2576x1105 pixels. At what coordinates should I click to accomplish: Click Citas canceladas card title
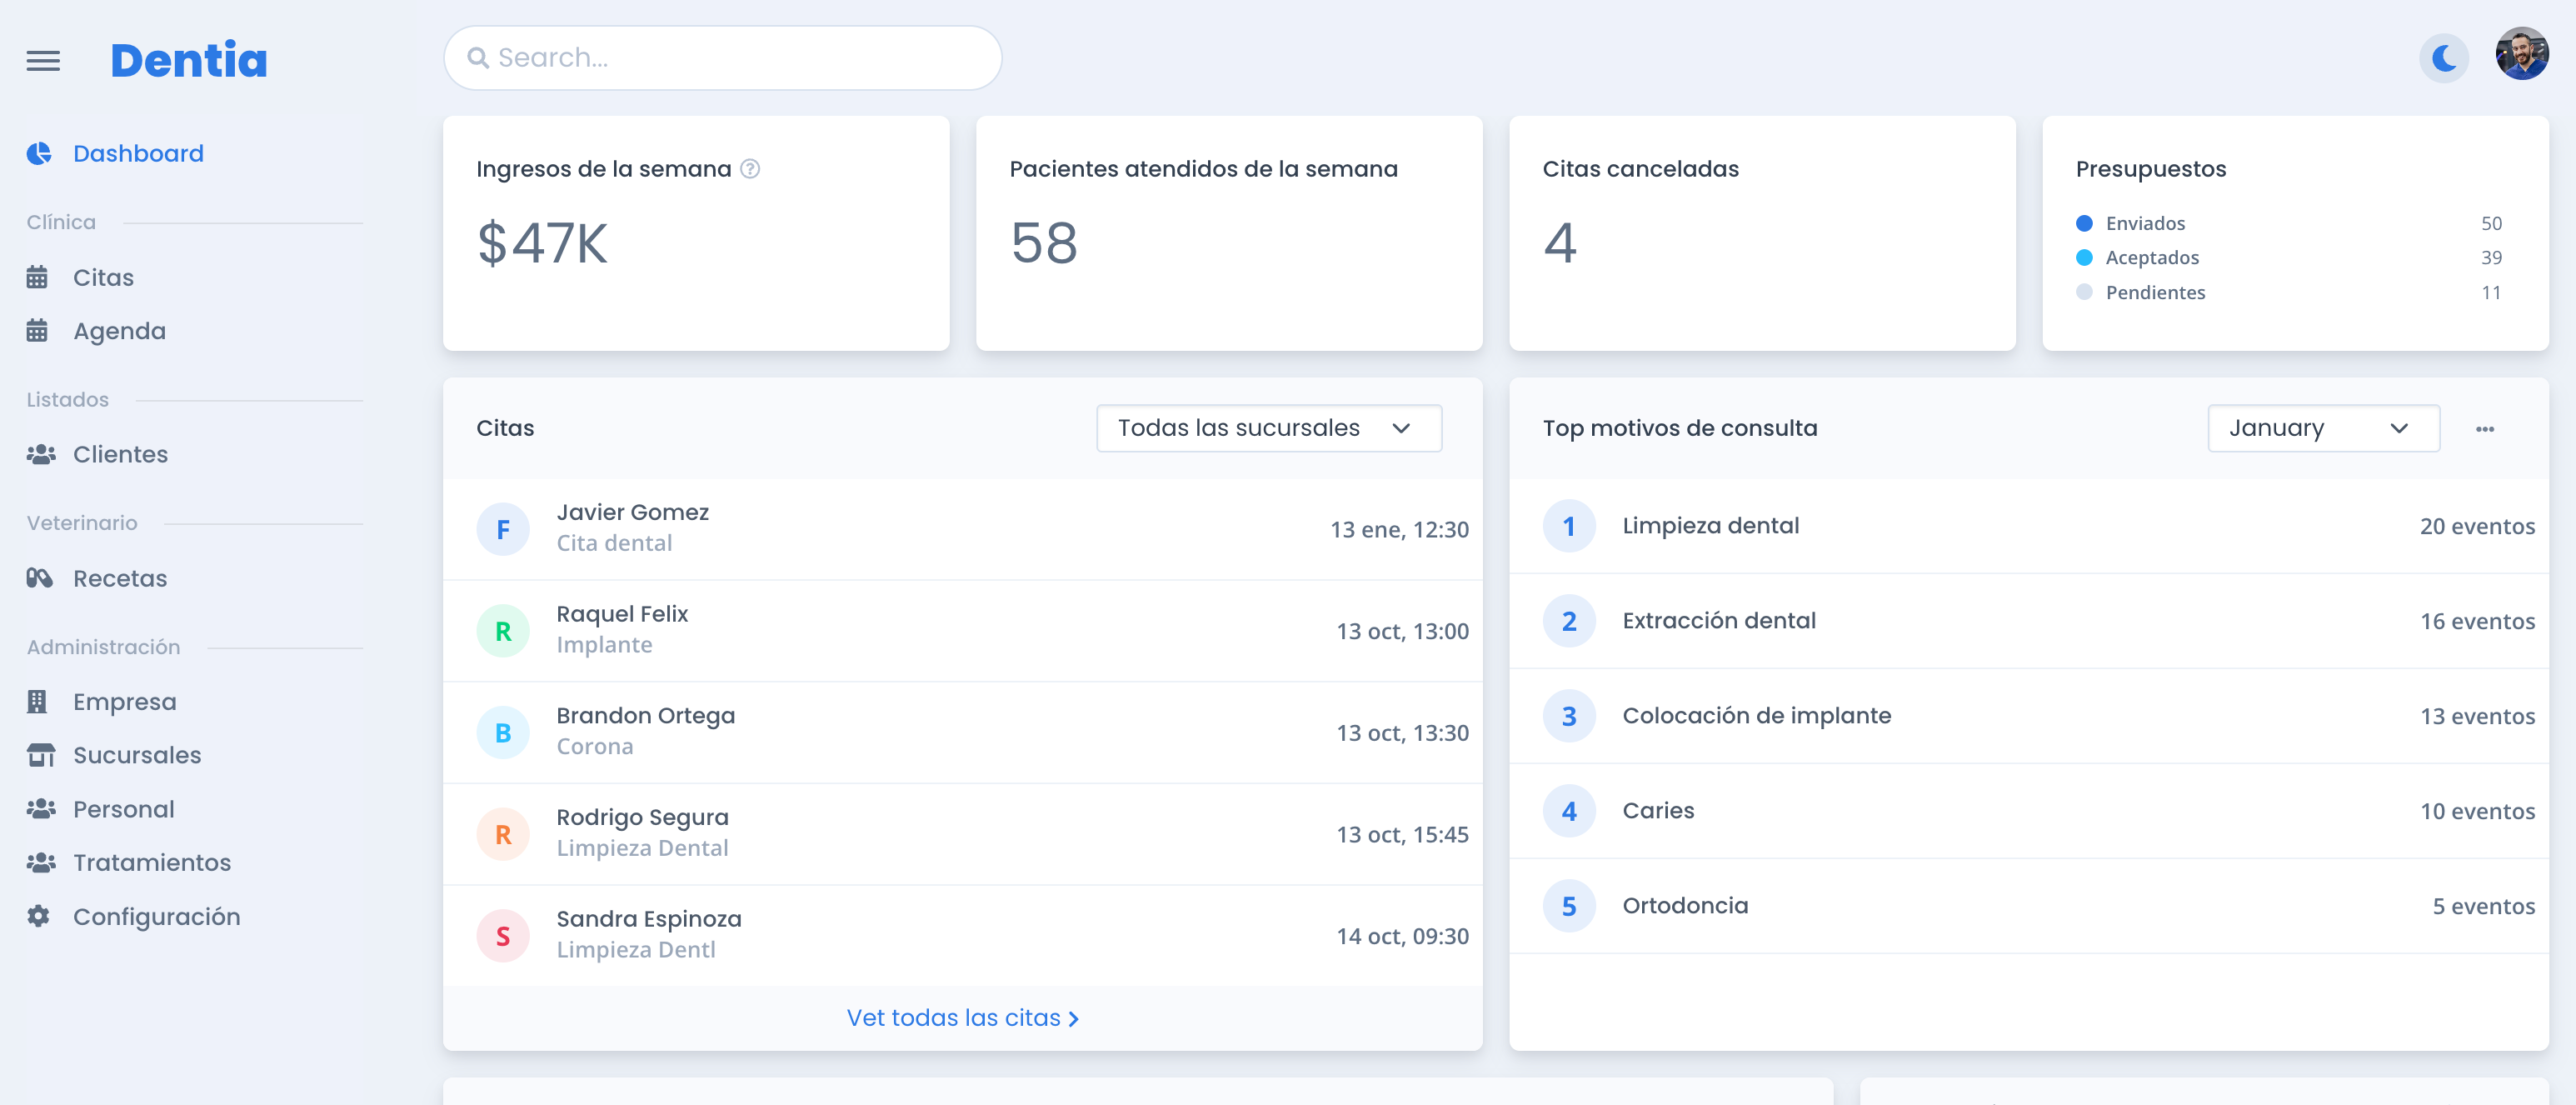pyautogui.click(x=1640, y=169)
